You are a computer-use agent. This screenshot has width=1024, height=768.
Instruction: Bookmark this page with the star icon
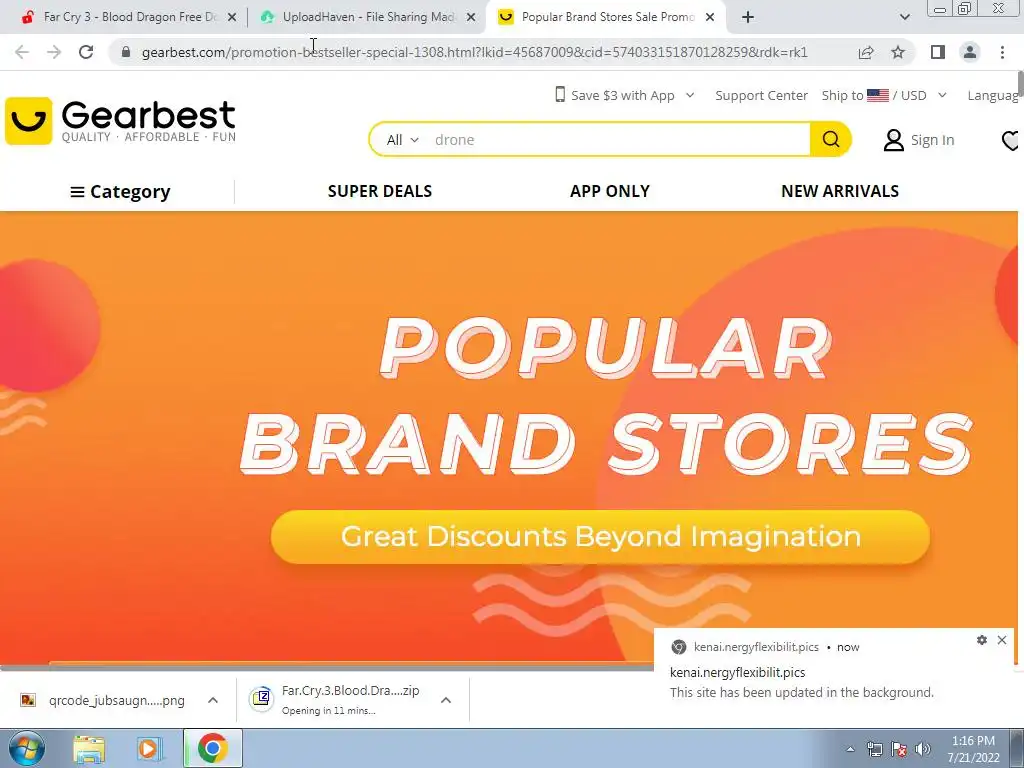(x=898, y=52)
